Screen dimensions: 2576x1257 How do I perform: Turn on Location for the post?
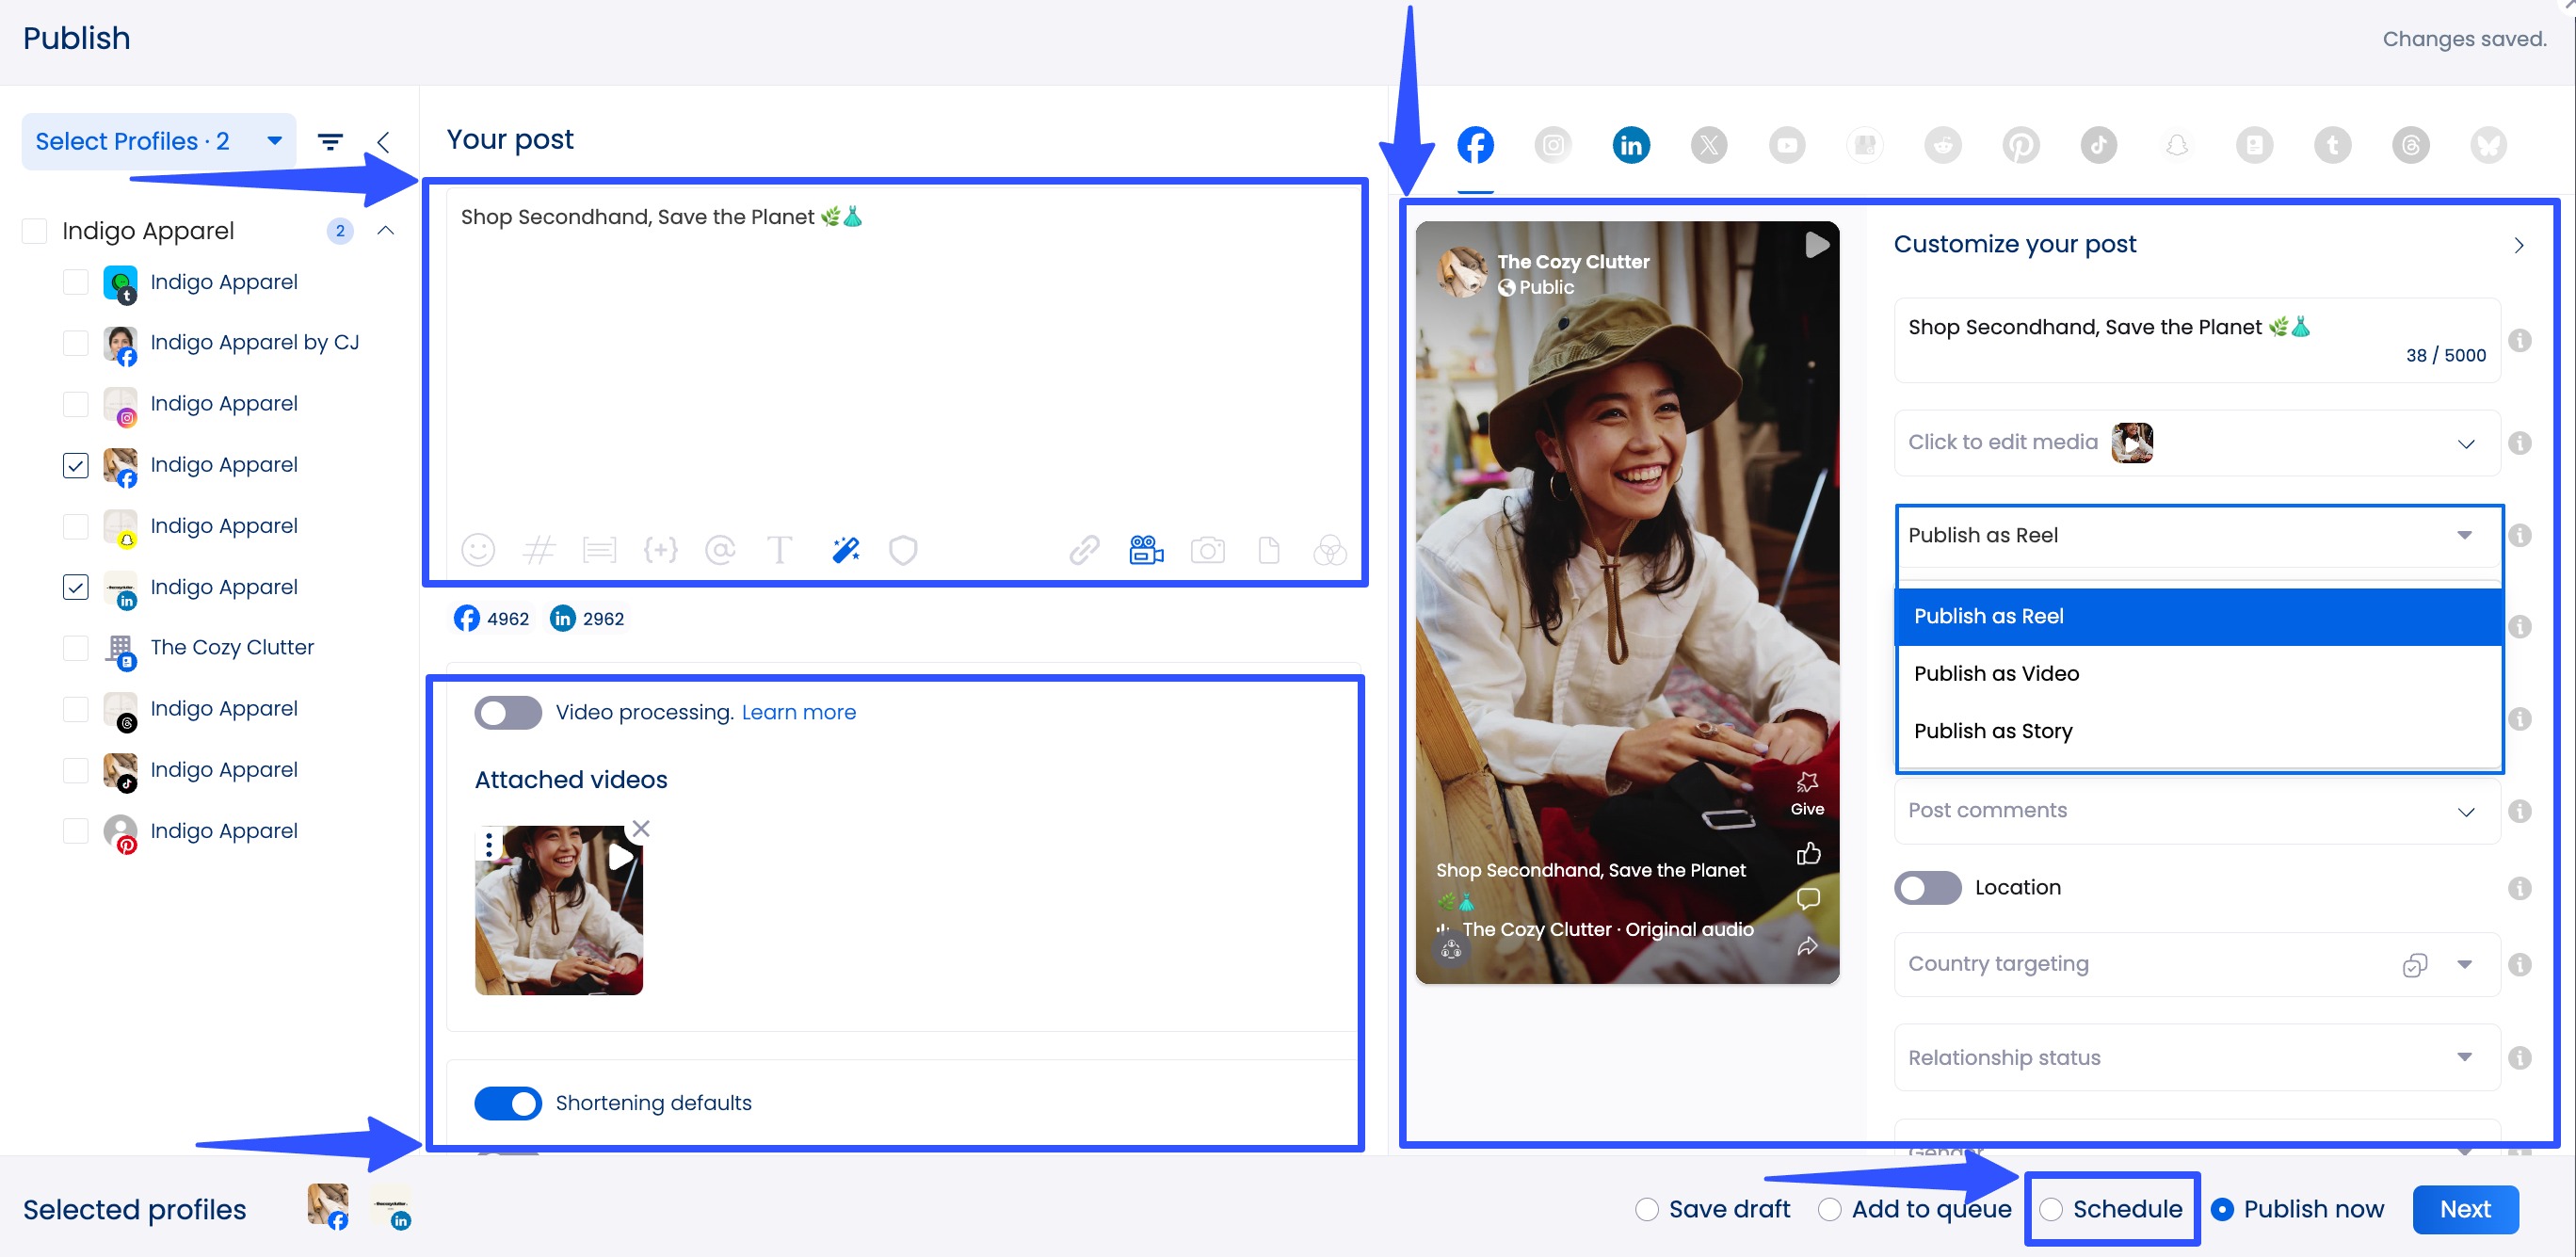(1926, 887)
